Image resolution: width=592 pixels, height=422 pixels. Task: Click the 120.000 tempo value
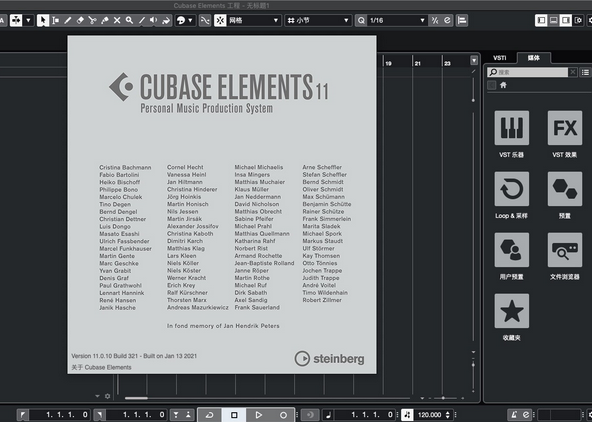tap(429, 415)
